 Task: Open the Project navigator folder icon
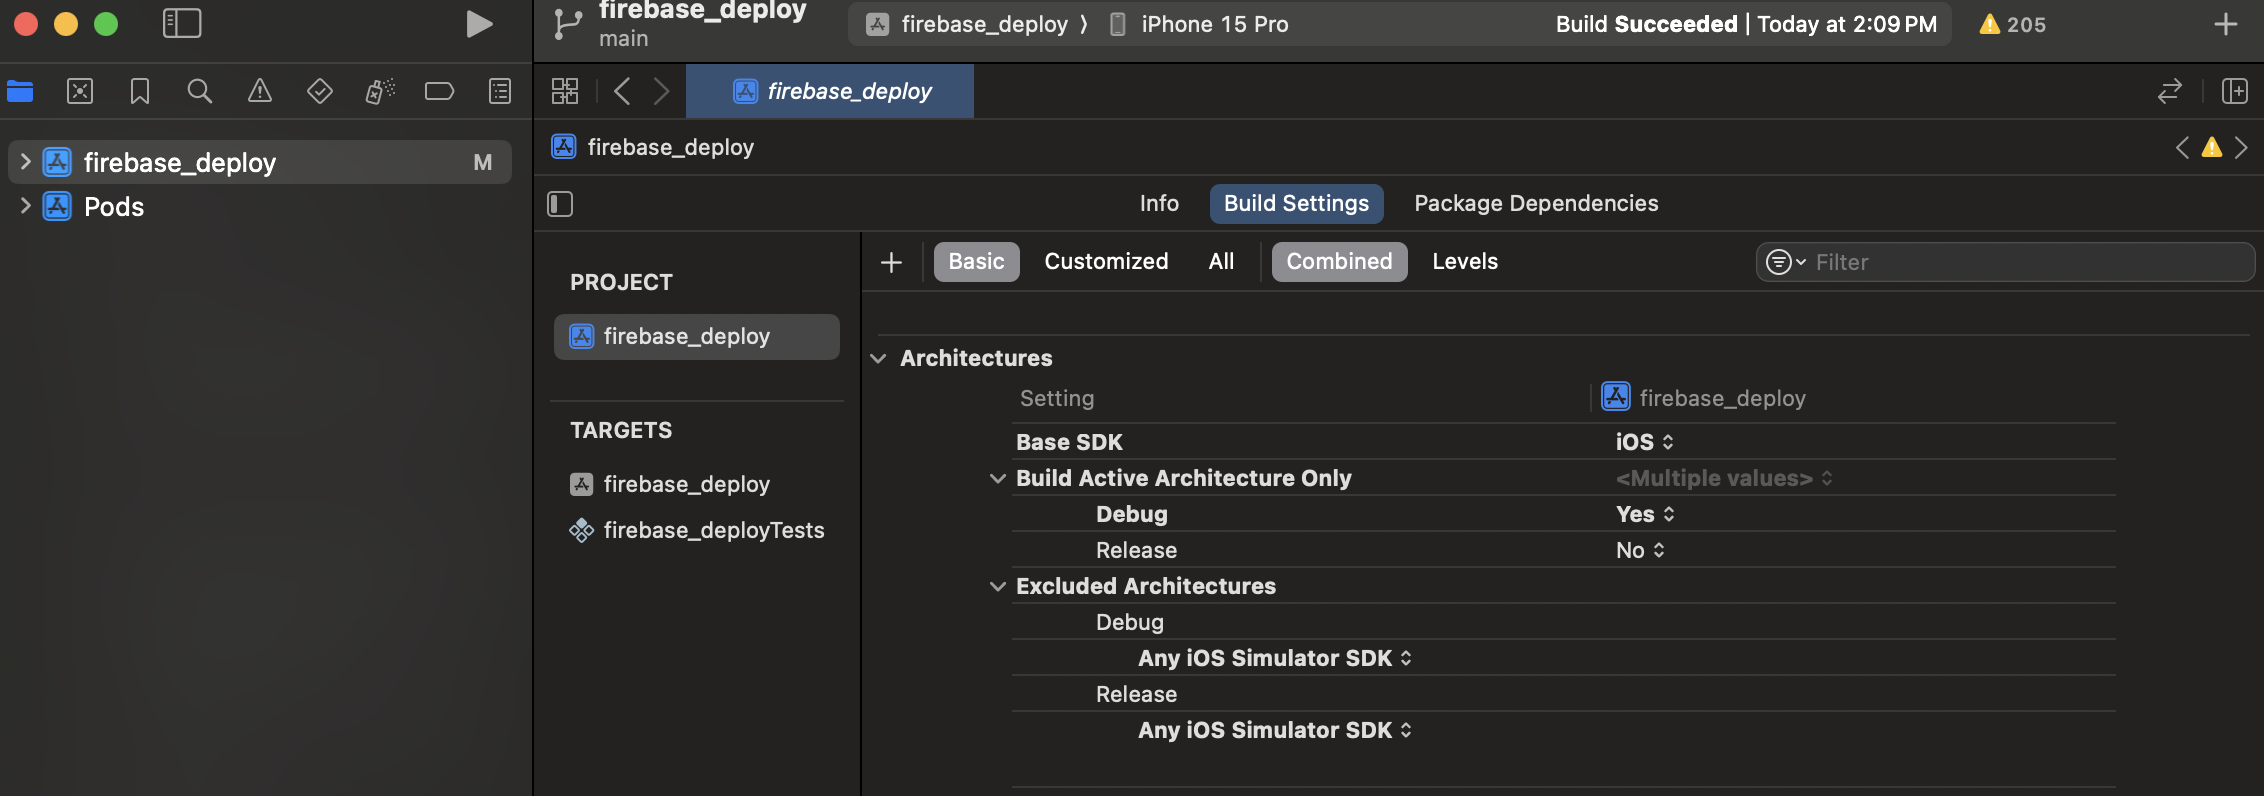coord(20,92)
